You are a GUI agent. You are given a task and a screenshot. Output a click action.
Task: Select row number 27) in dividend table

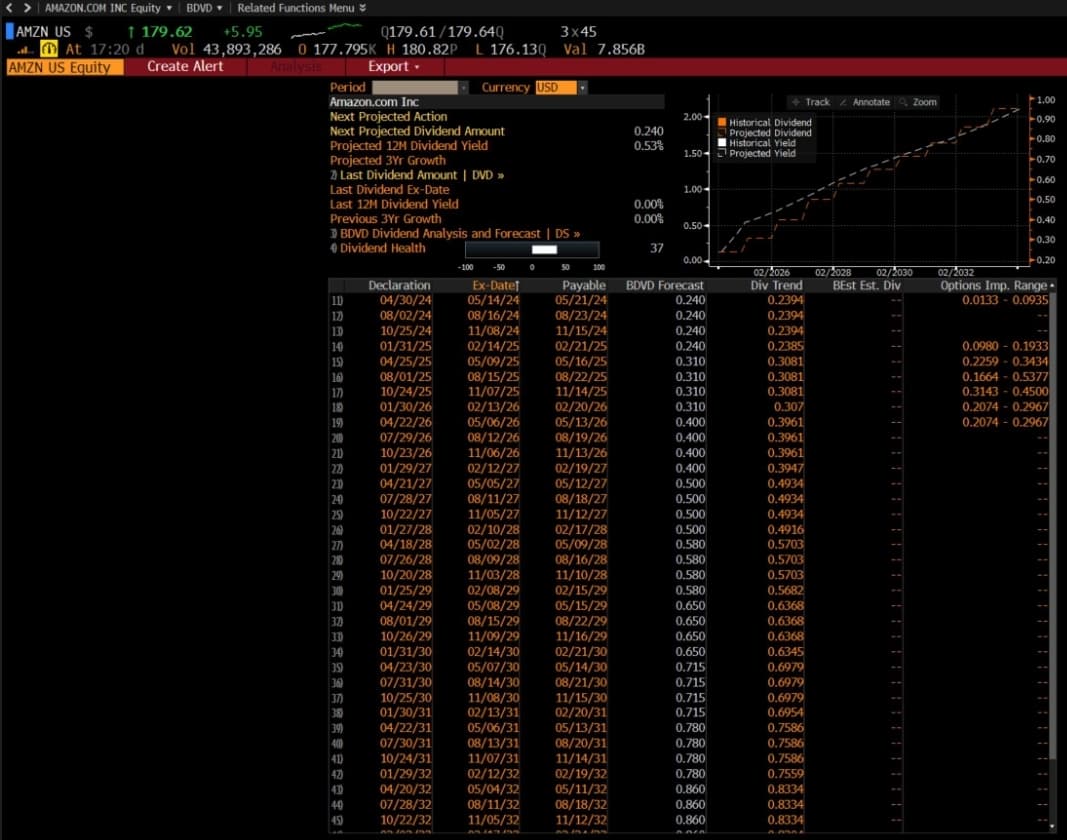pyautogui.click(x=337, y=545)
